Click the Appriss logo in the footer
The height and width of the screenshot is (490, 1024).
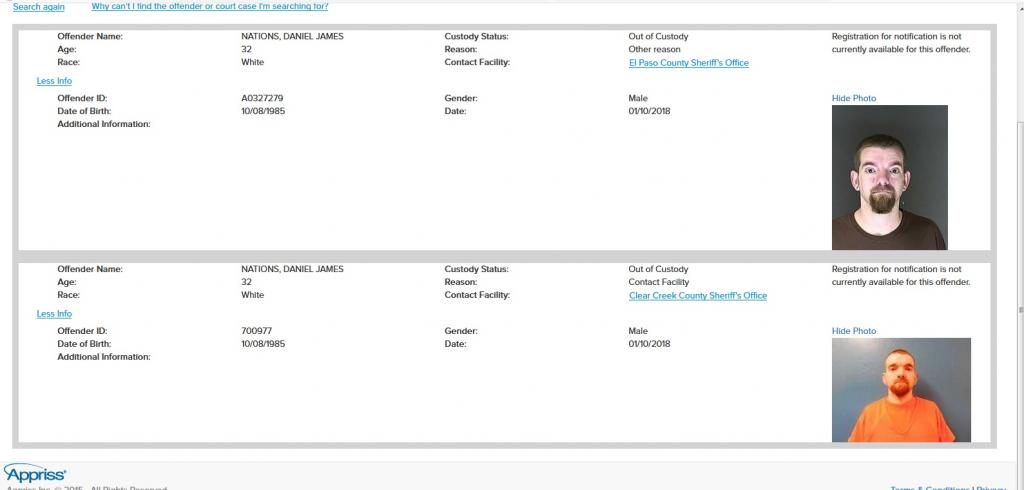tap(35, 472)
